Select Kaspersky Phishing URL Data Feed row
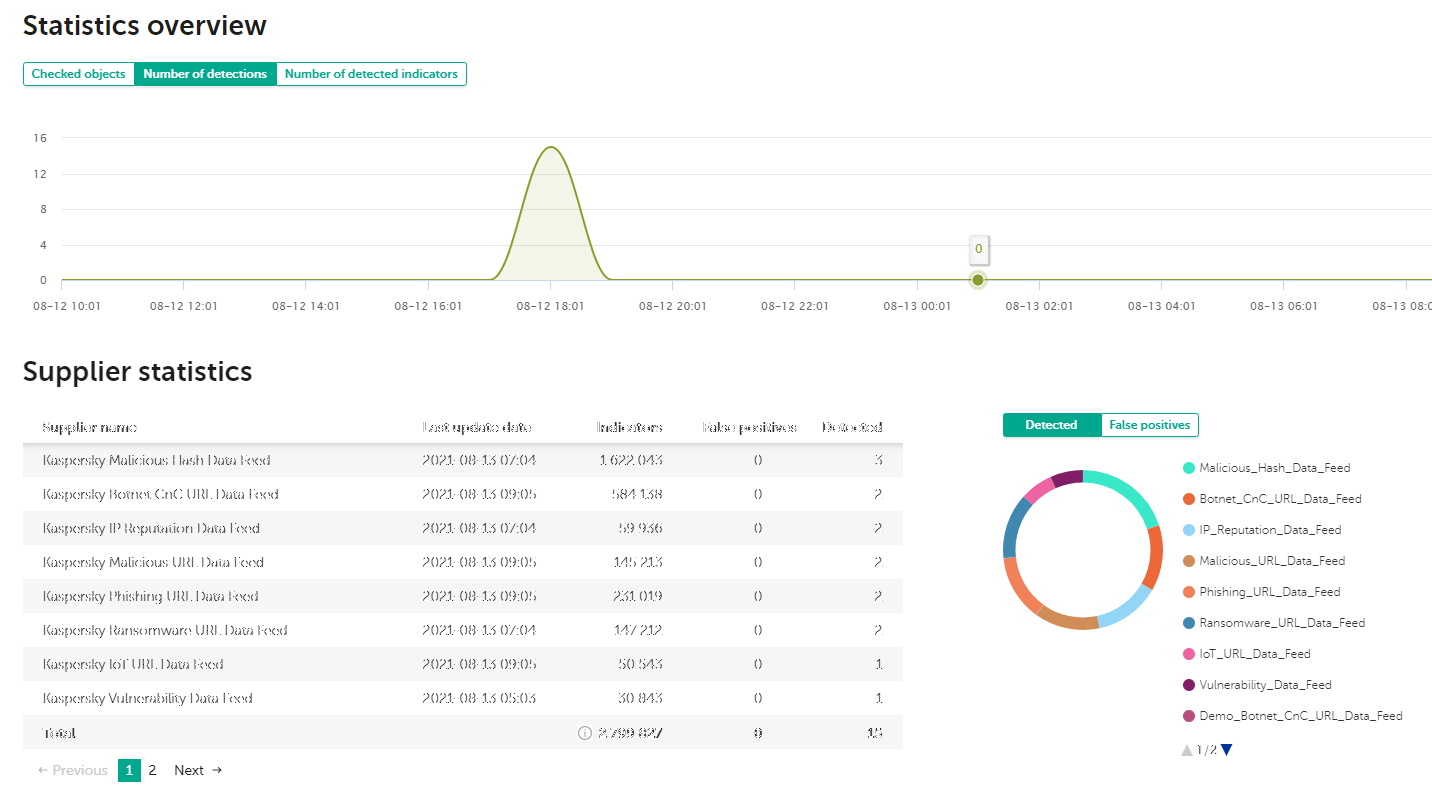This screenshot has height=796, width=1432. coord(463,597)
